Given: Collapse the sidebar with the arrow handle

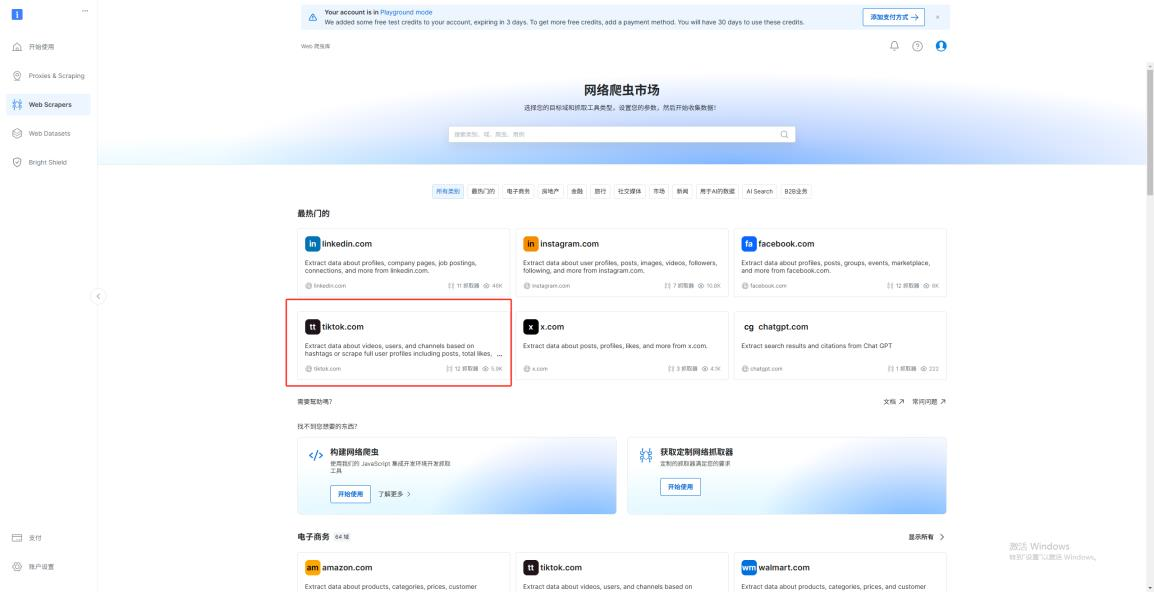Looking at the screenshot, I should pyautogui.click(x=99, y=297).
